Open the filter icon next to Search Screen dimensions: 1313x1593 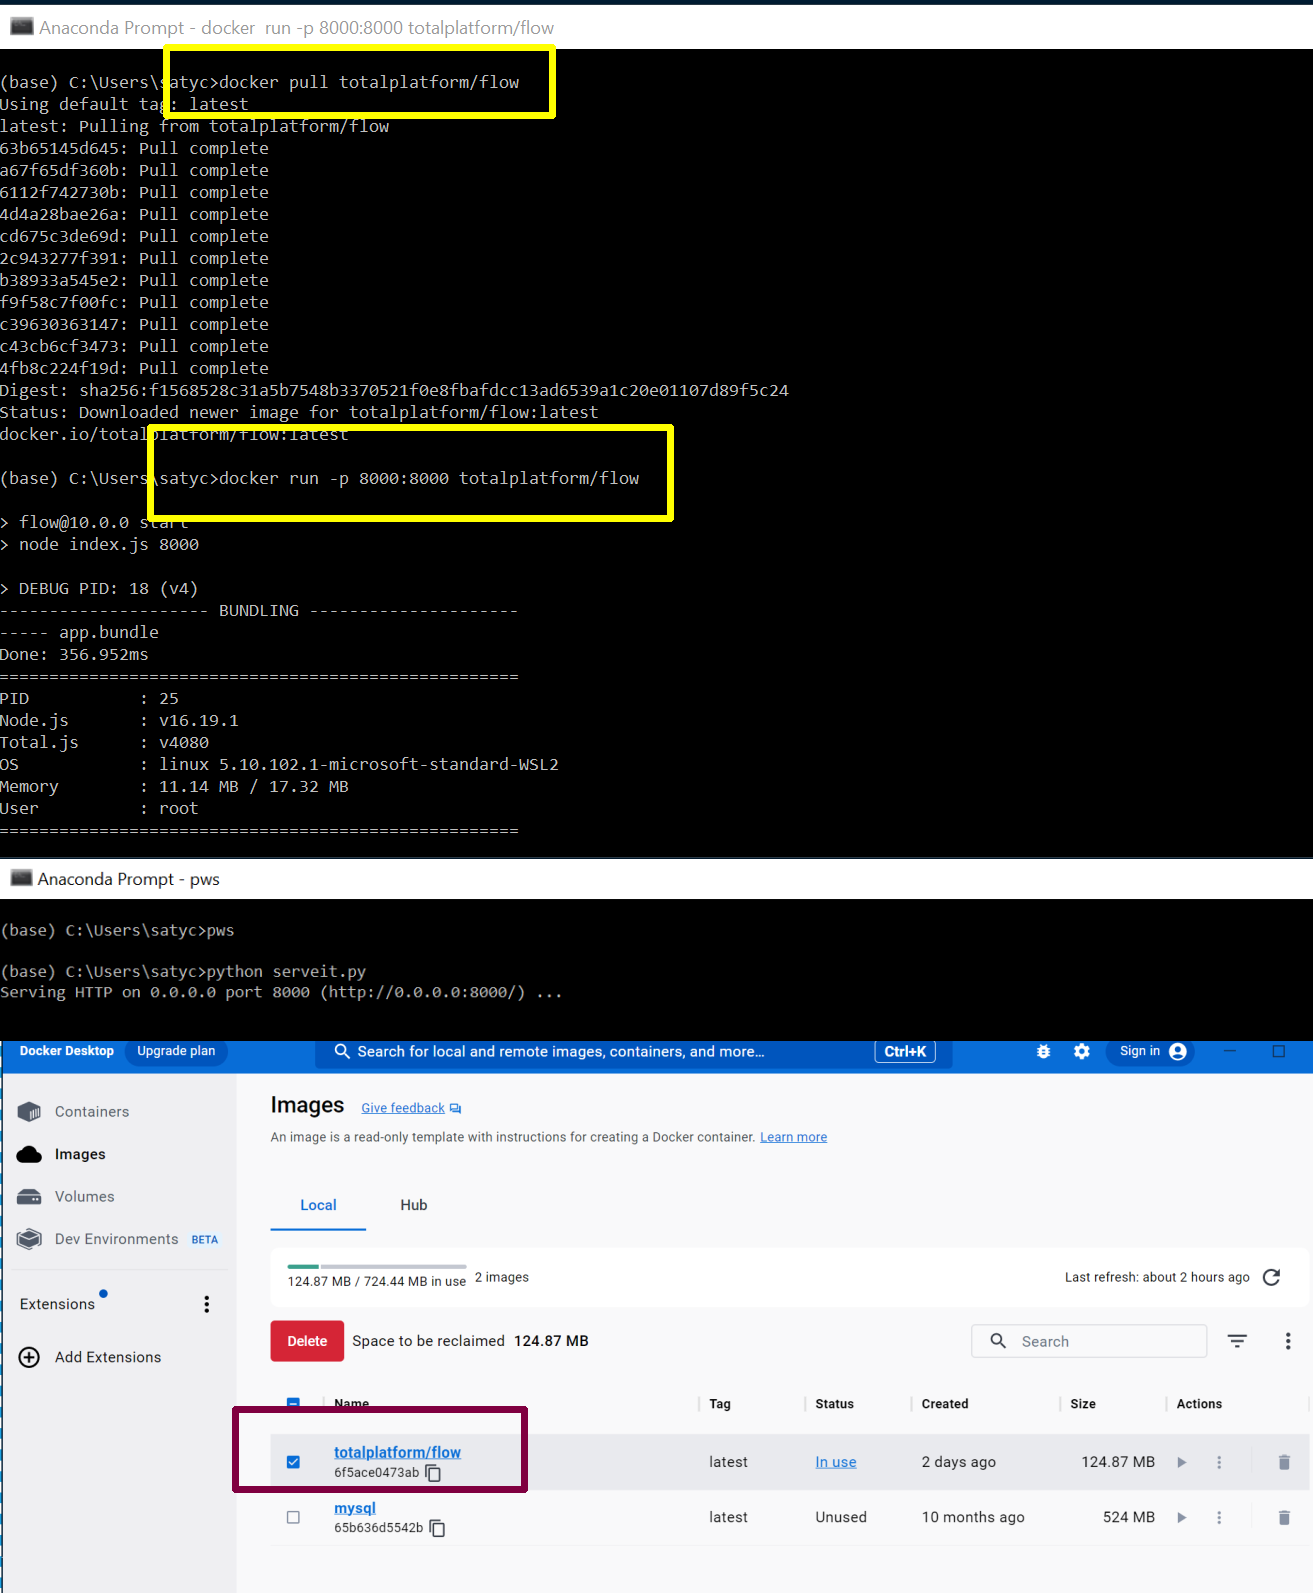[x=1237, y=1341]
